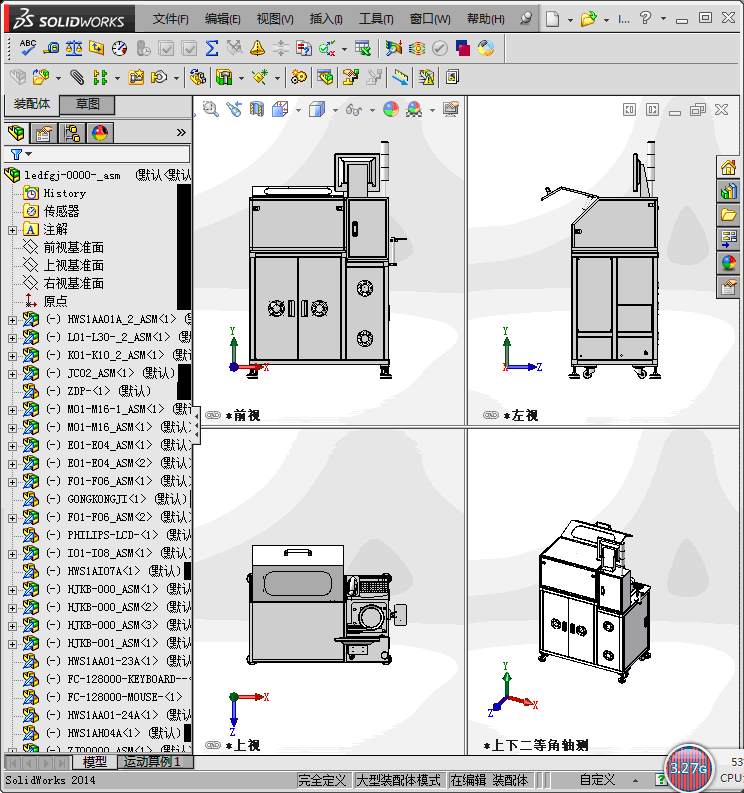Open the ConfigurationManager tab icon
Viewport: 744px width, 793px height.
72,133
